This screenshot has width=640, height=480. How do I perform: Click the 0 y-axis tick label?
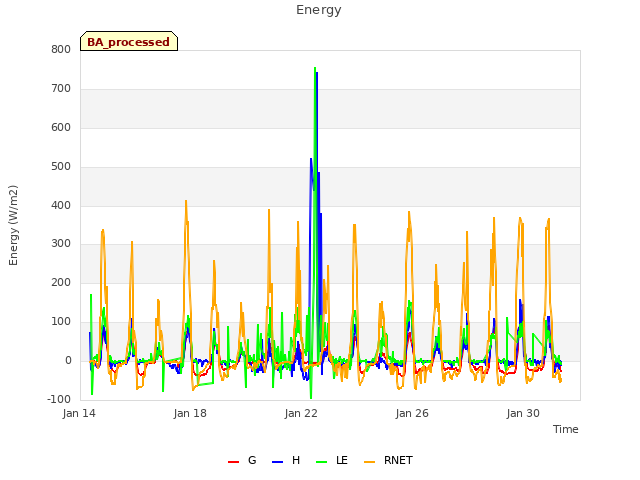(x=69, y=361)
